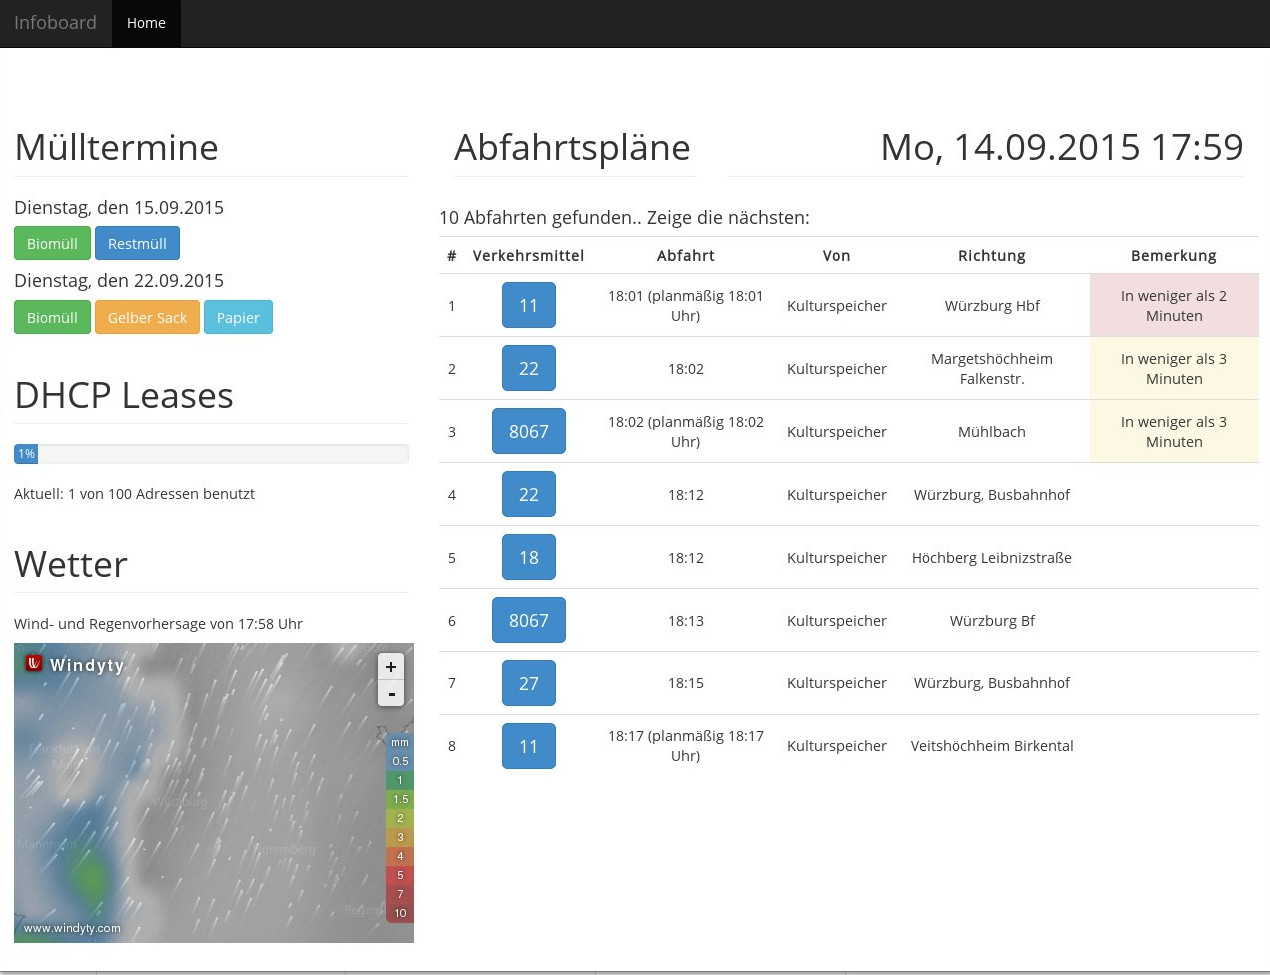Select Biomüll button for 15.09.2015
This screenshot has height=975, width=1270.
pyautogui.click(x=52, y=244)
